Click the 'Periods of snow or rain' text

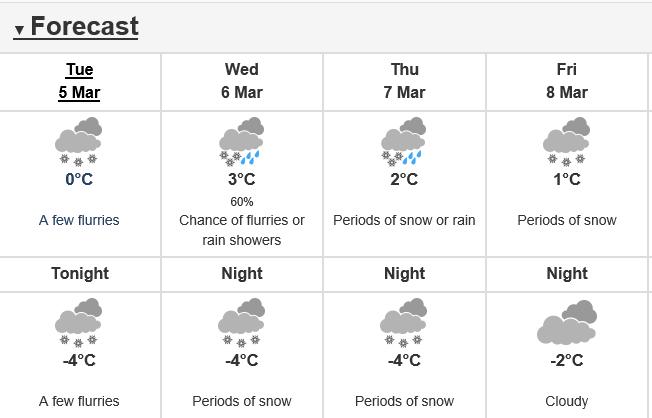click(x=404, y=220)
